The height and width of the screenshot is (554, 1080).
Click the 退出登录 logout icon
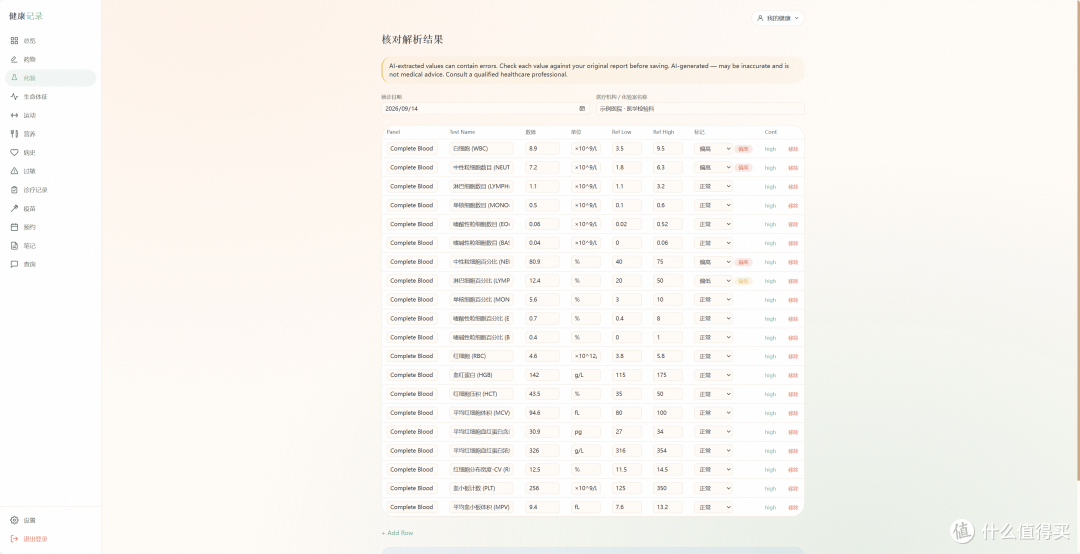pos(14,539)
